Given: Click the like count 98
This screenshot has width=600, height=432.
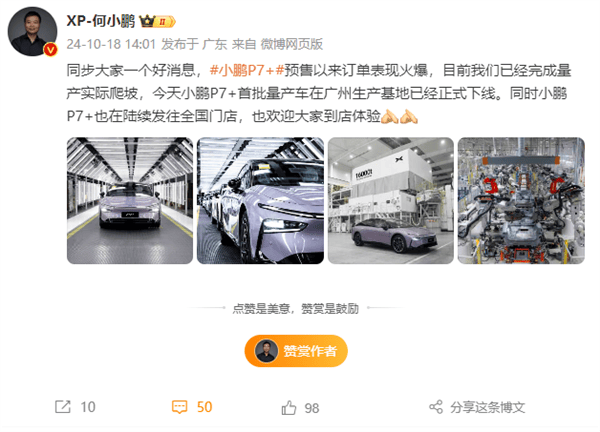Looking at the screenshot, I should point(312,408).
